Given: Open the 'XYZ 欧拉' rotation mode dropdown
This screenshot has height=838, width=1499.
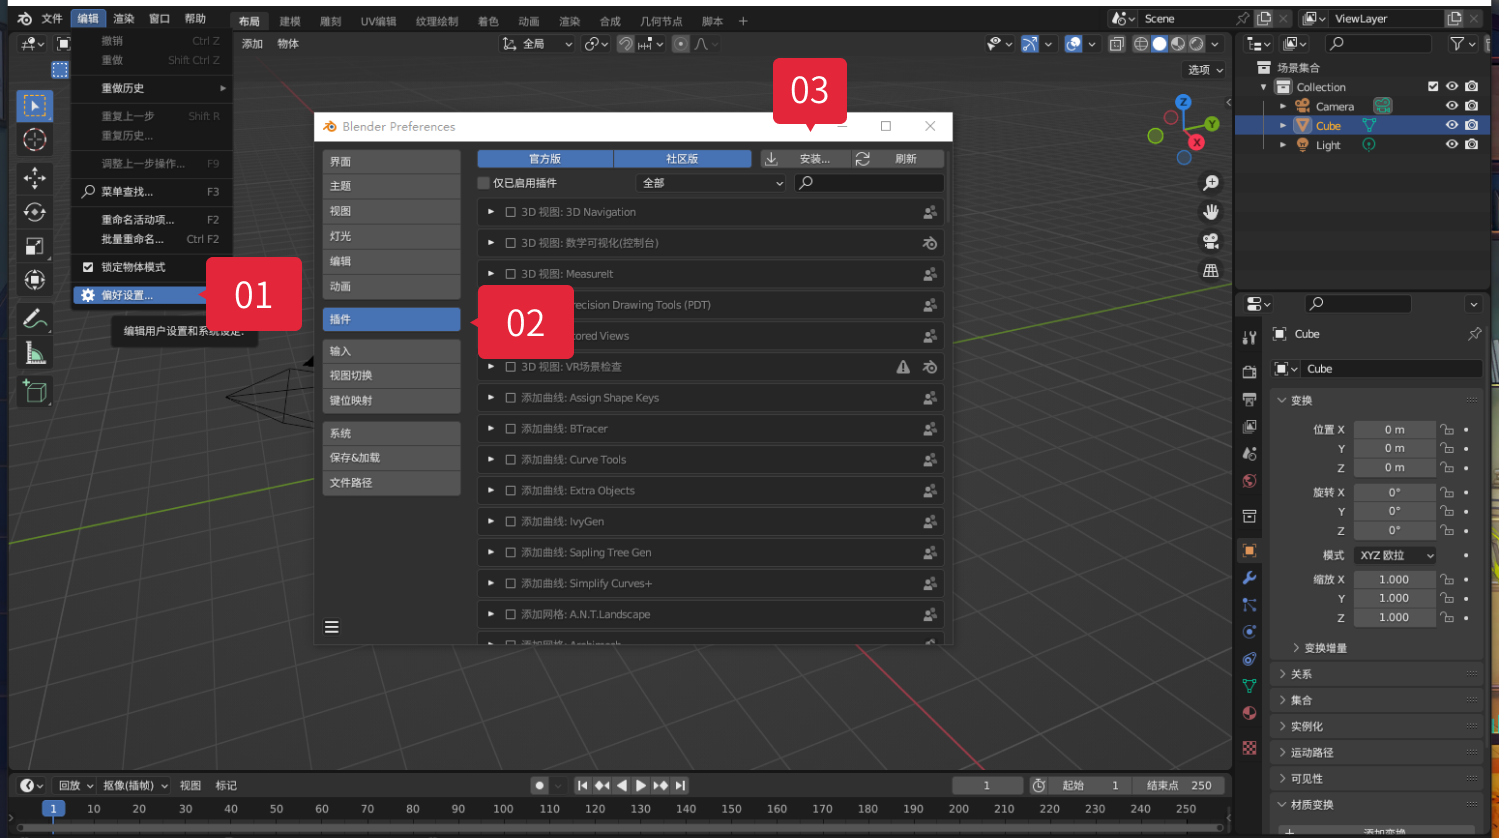Looking at the screenshot, I should pos(1395,555).
